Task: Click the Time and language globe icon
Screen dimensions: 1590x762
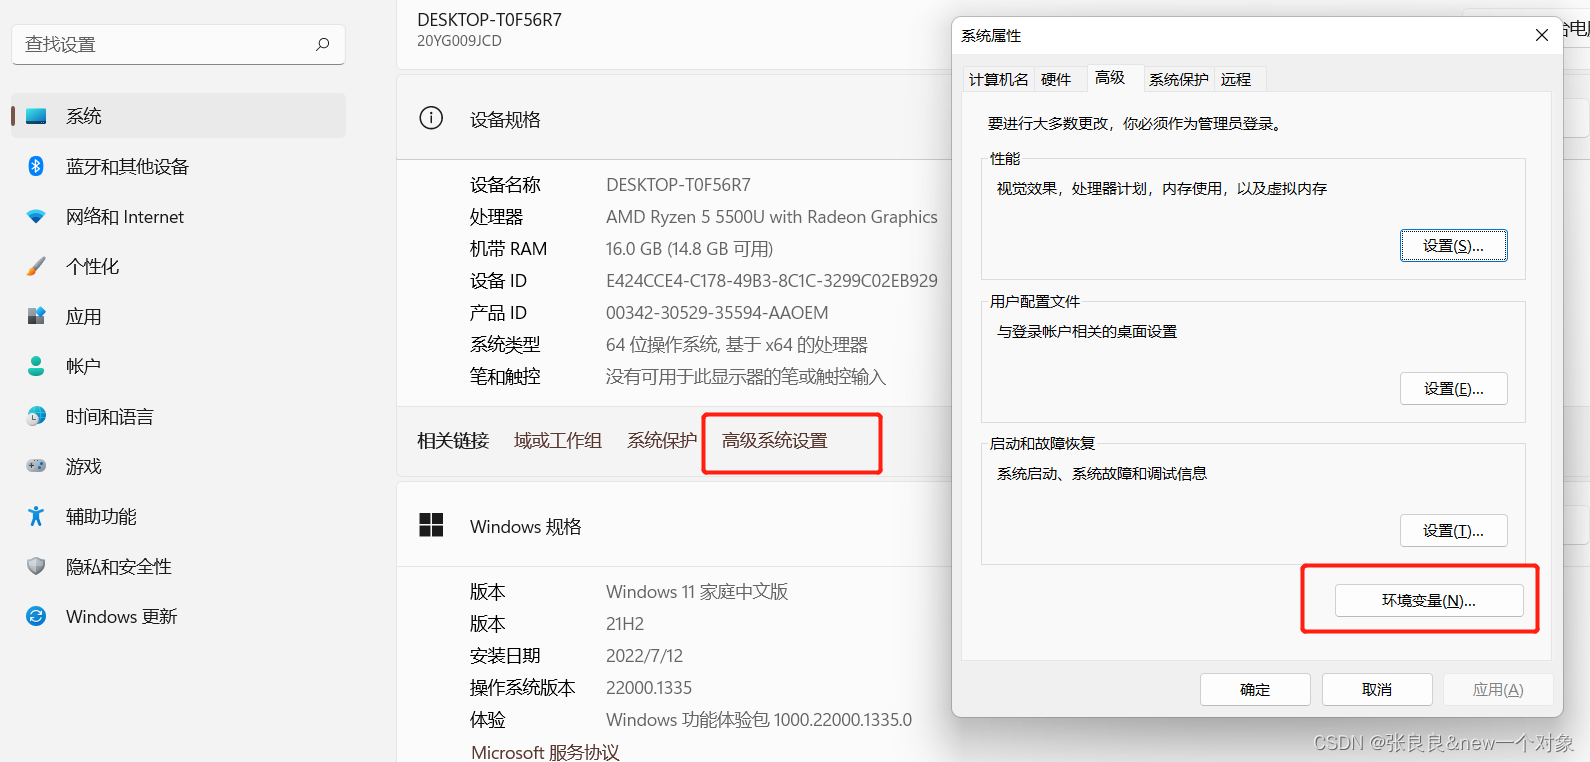Action: tap(36, 416)
